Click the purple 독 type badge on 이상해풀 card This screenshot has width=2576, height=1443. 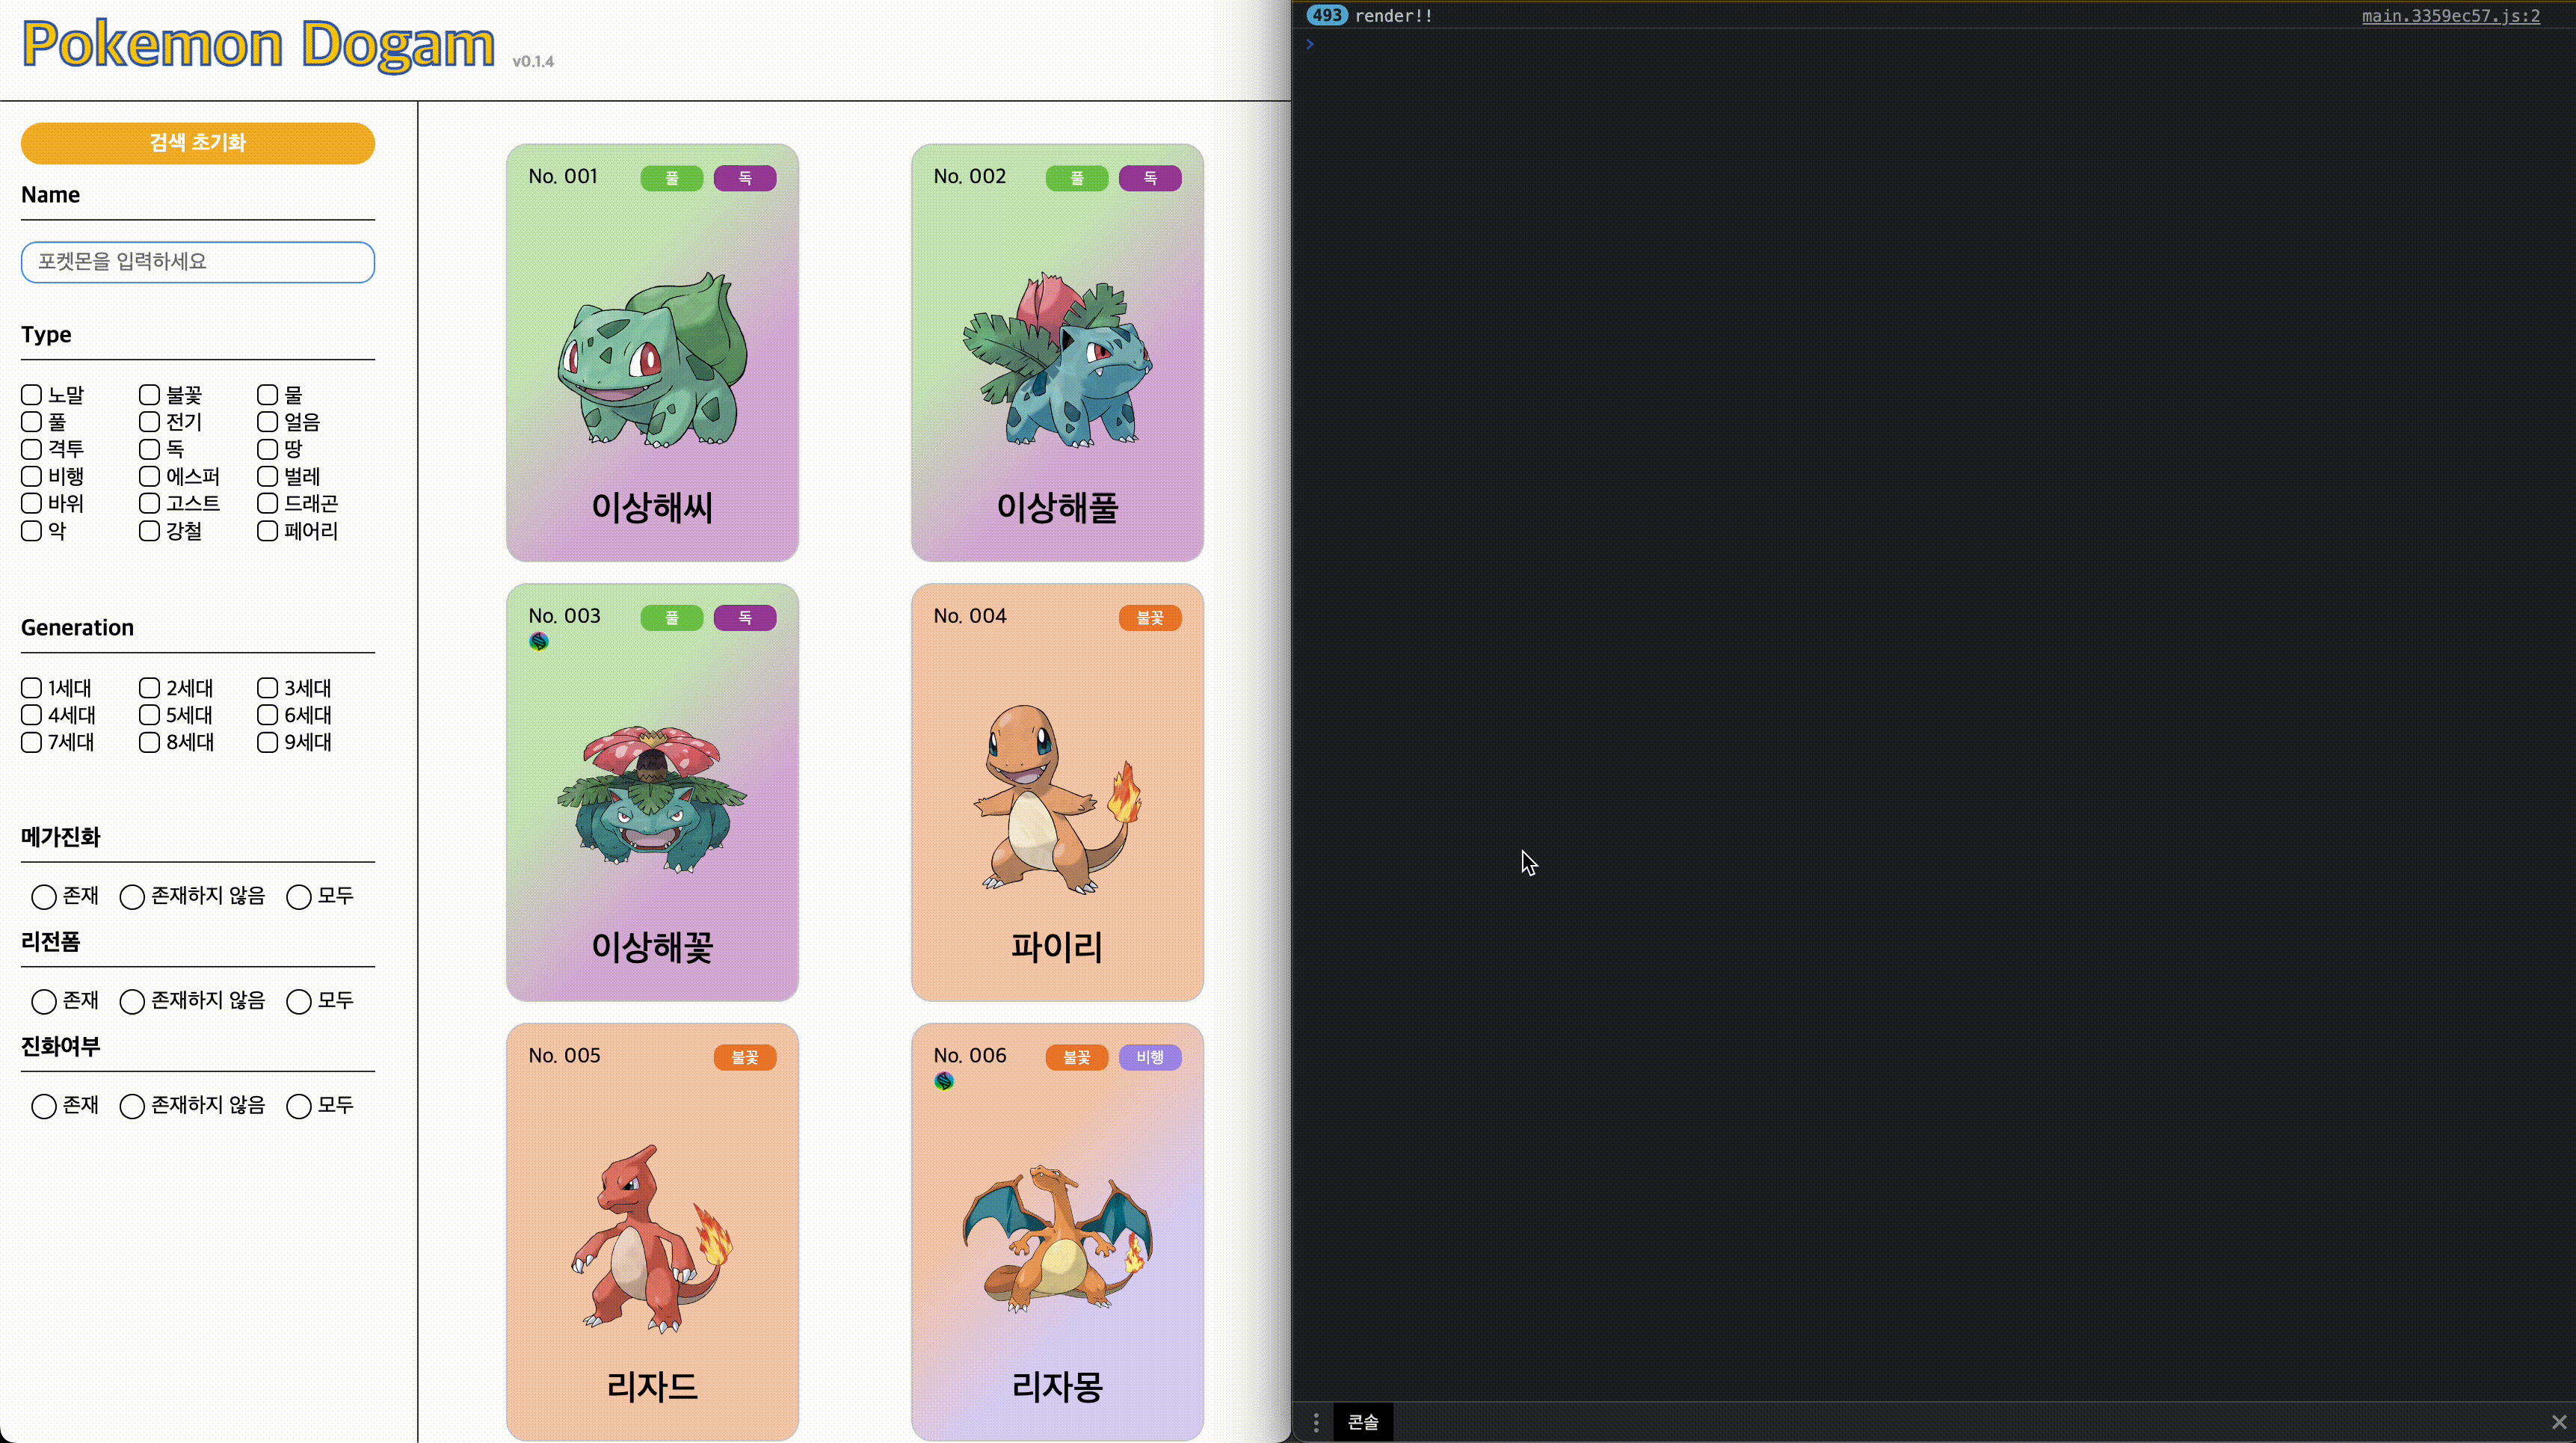[x=1150, y=178]
